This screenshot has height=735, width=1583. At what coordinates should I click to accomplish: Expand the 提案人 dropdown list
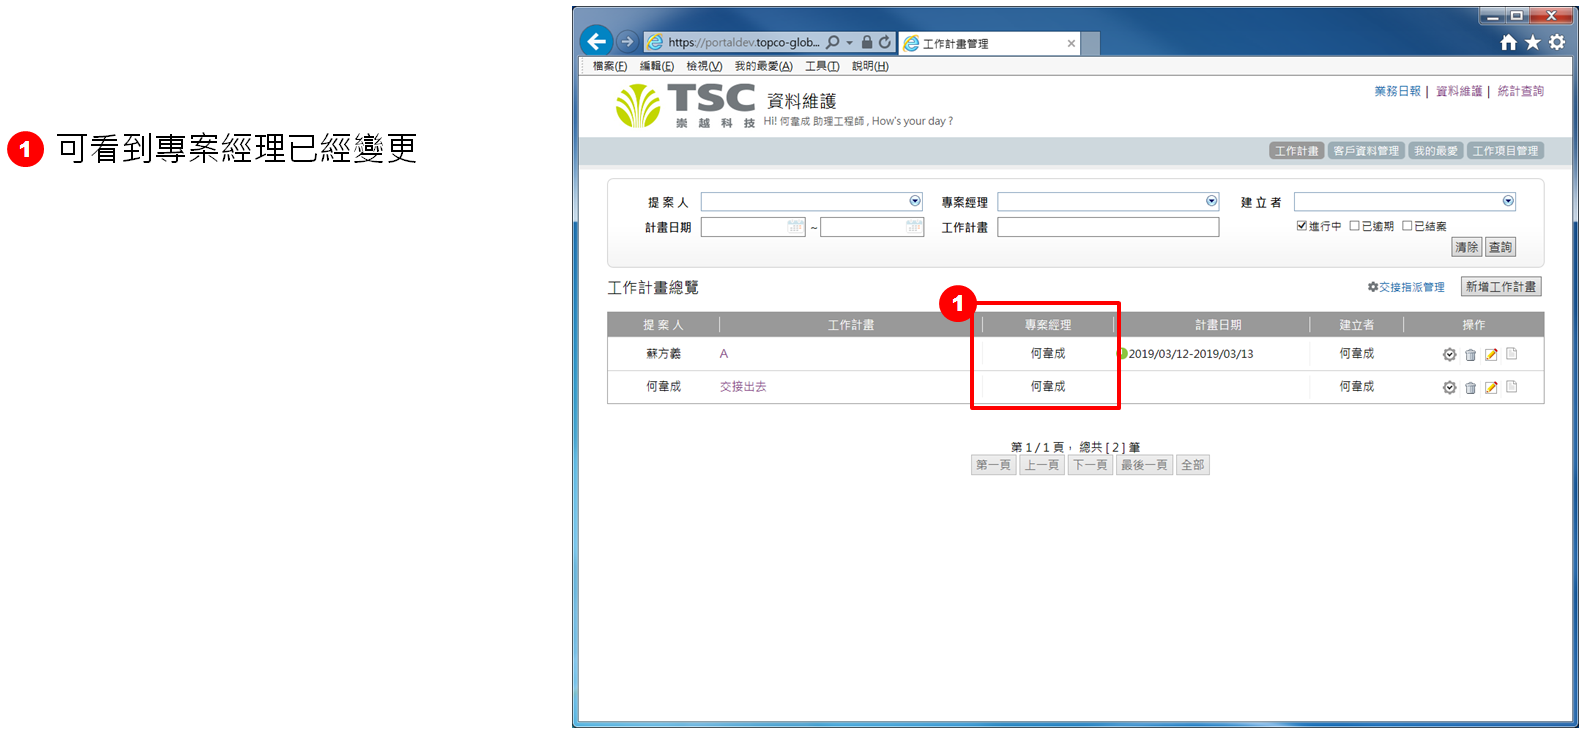coord(914,201)
